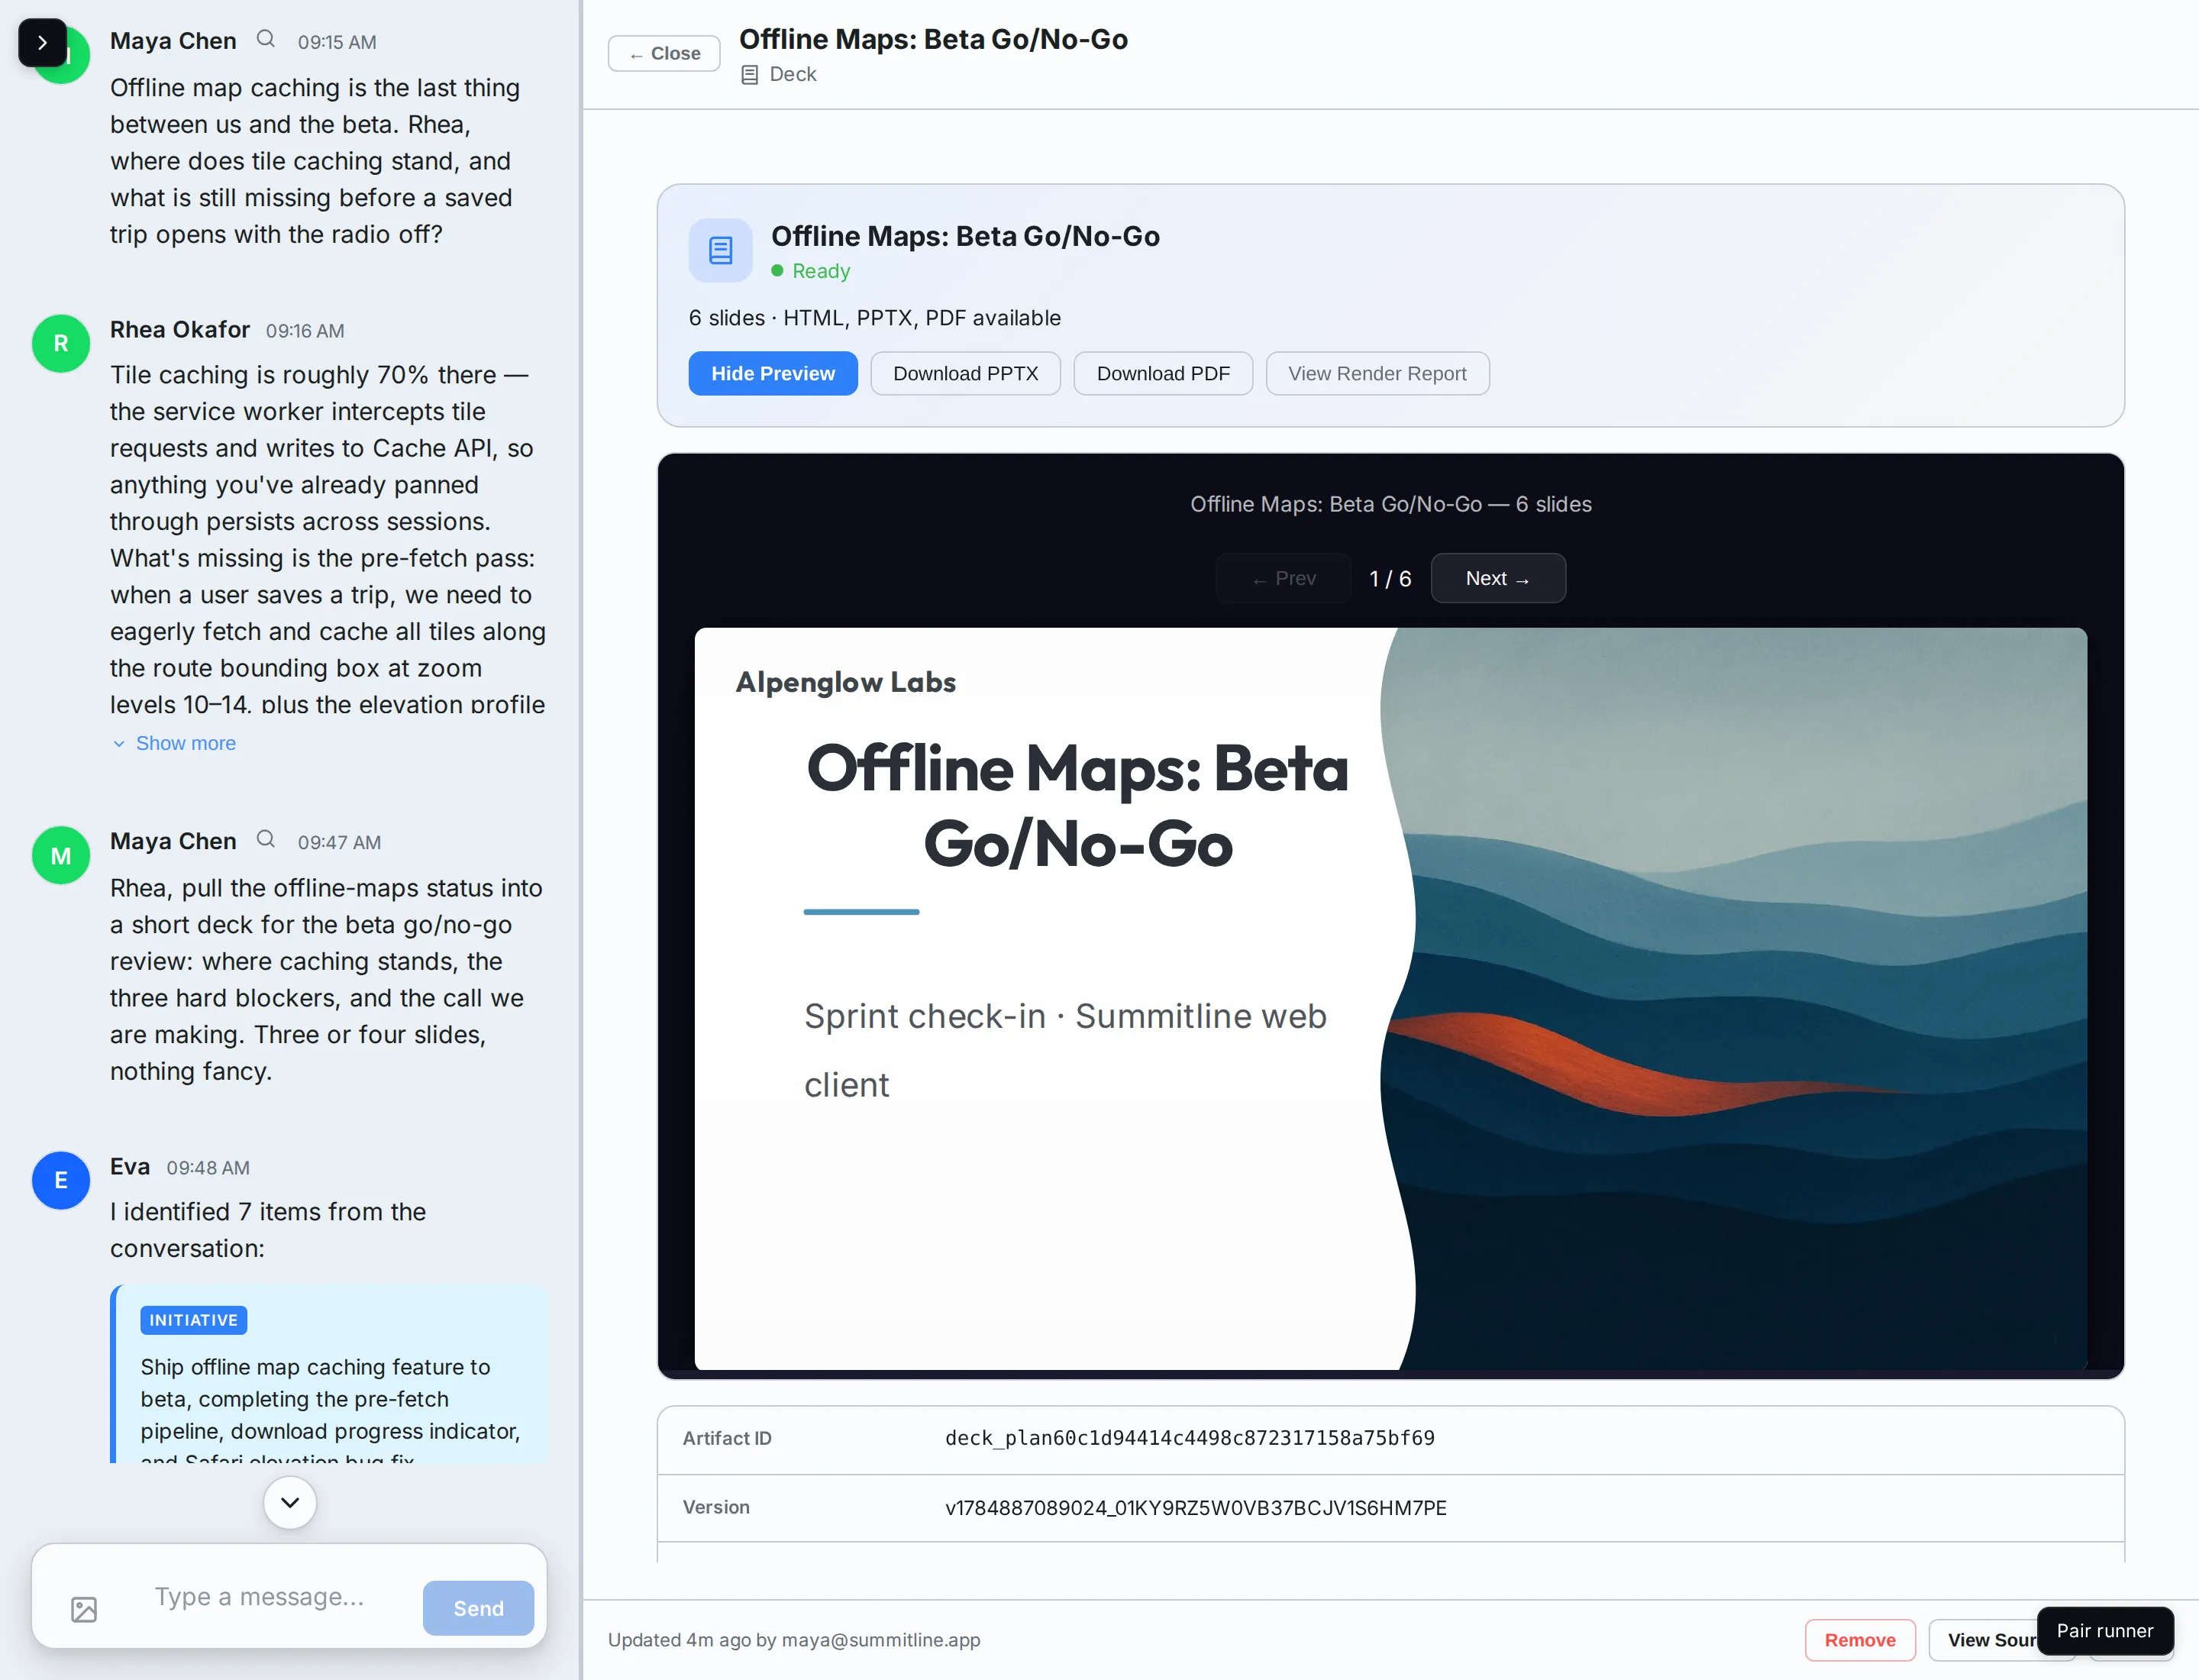Click the Version row label
The height and width of the screenshot is (1680, 2199).
pos(716,1507)
